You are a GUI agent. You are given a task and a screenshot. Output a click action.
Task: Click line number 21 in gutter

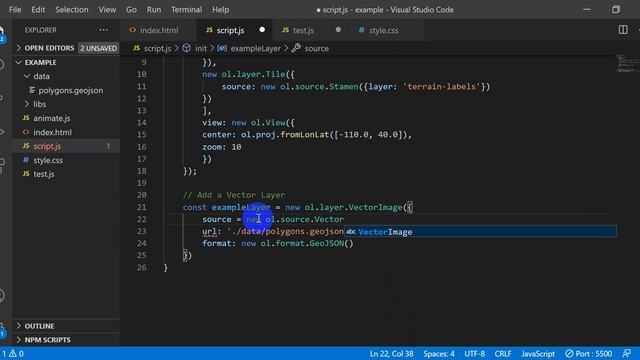click(141, 207)
